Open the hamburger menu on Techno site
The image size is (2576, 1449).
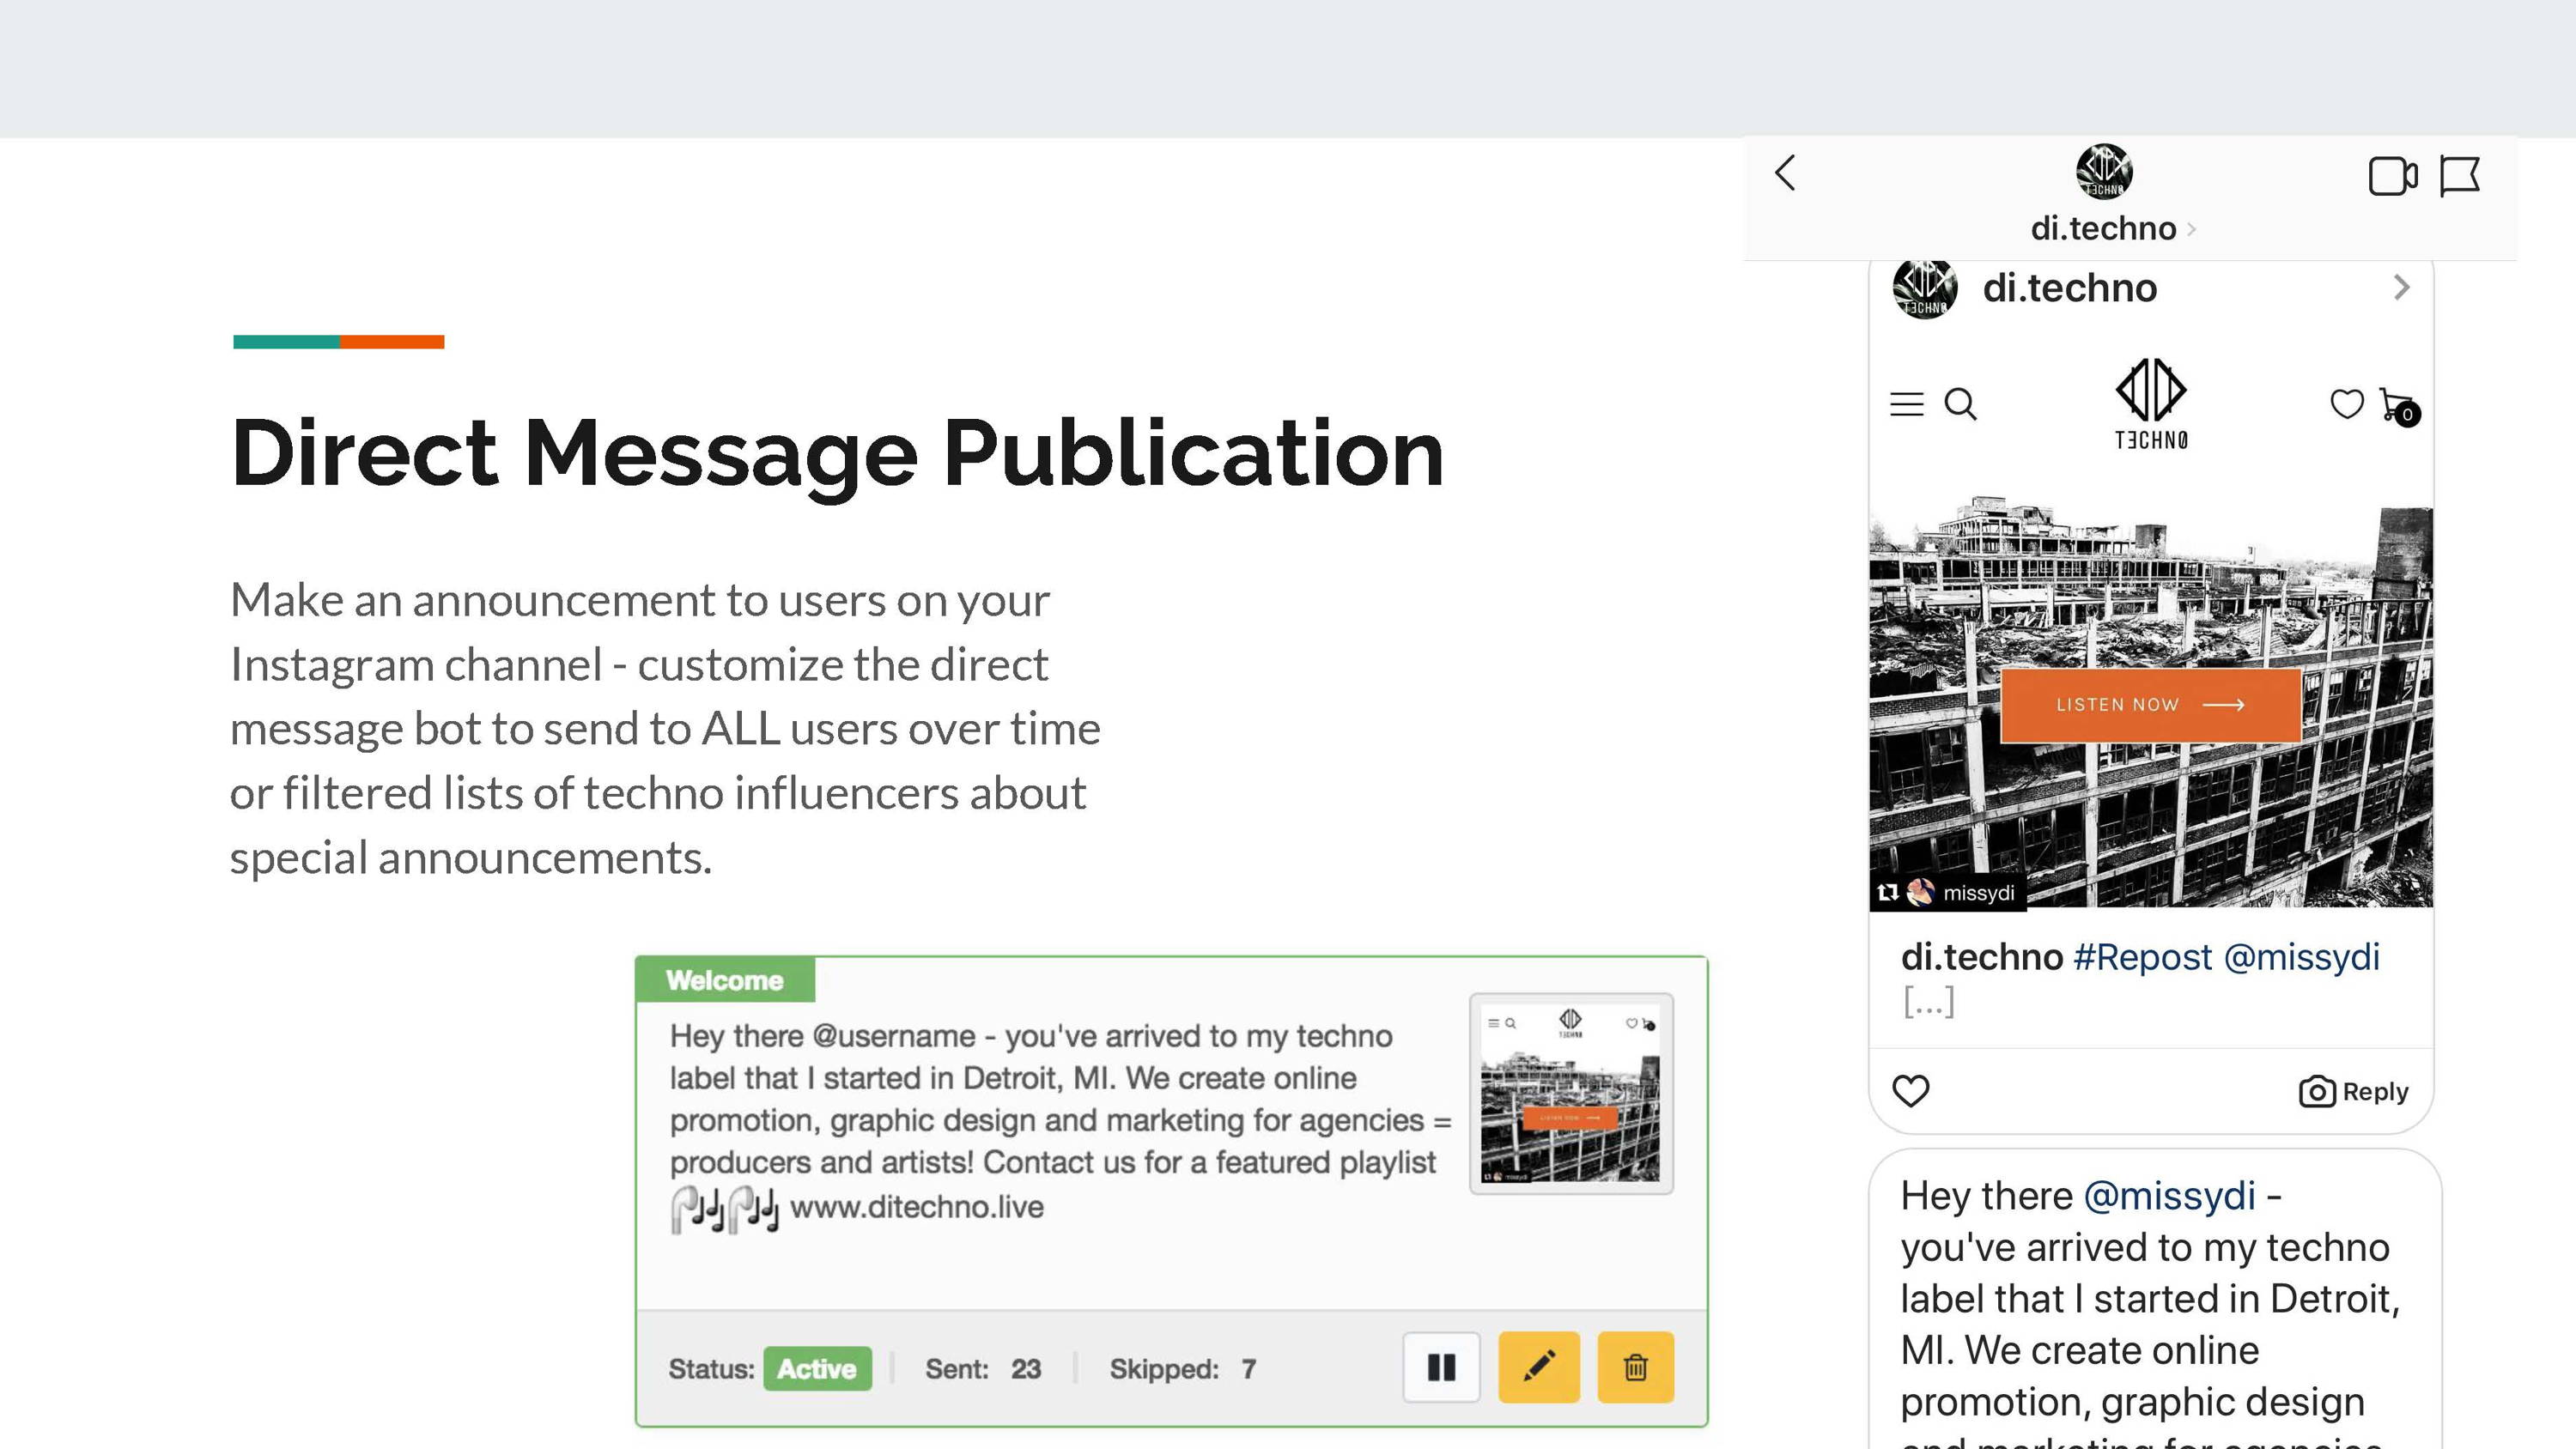click(1906, 404)
